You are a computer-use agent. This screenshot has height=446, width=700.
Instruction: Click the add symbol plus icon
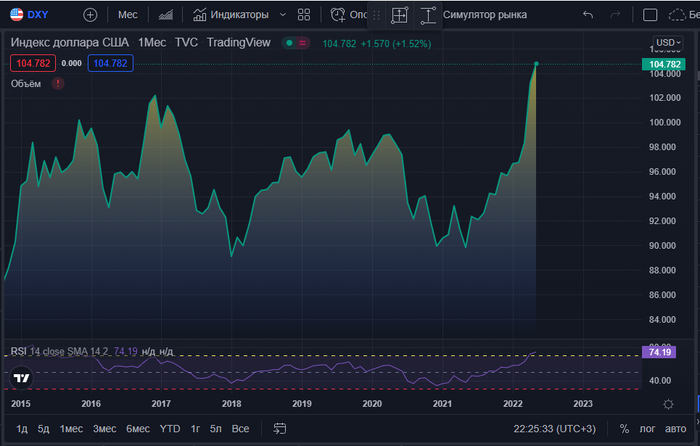(90, 15)
